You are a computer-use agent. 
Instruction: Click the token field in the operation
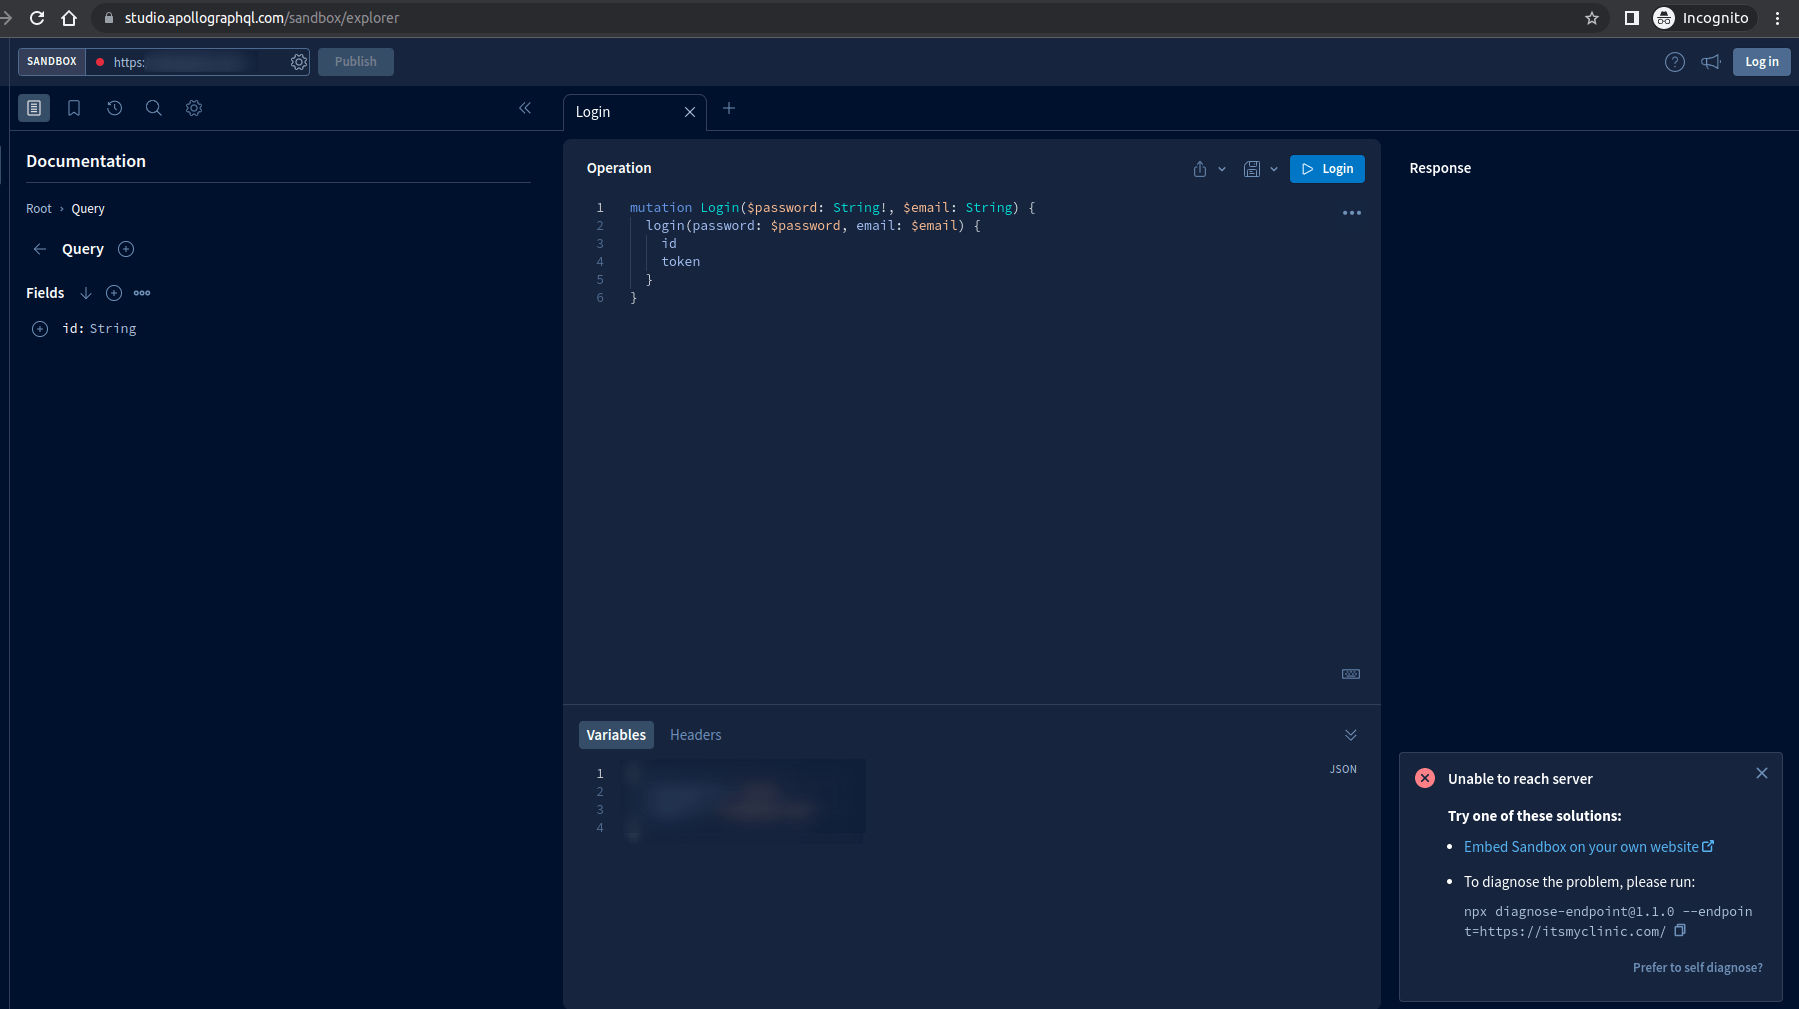681,262
